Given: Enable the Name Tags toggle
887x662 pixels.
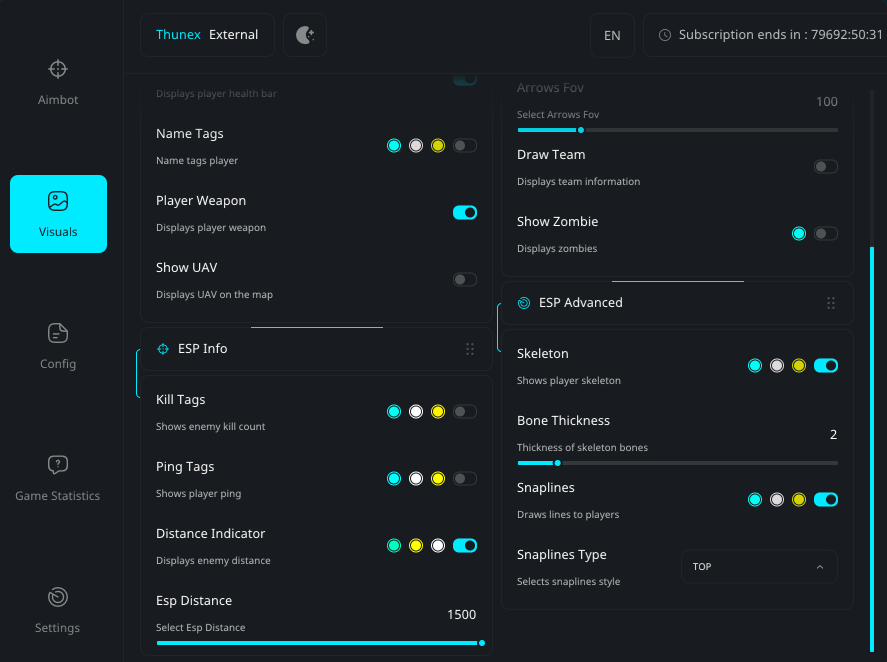Looking at the screenshot, I should point(465,146).
